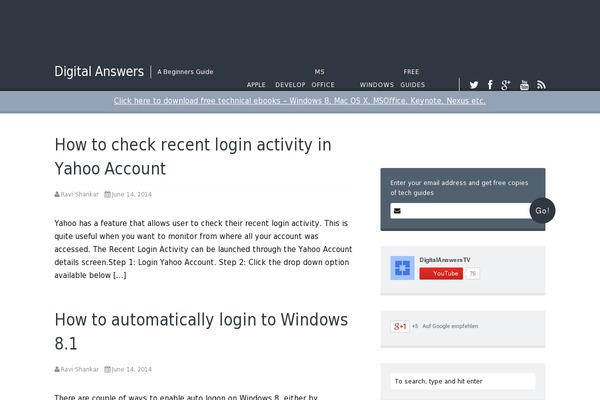The image size is (600, 400).
Task: Open the Facebook page icon
Action: click(x=490, y=85)
